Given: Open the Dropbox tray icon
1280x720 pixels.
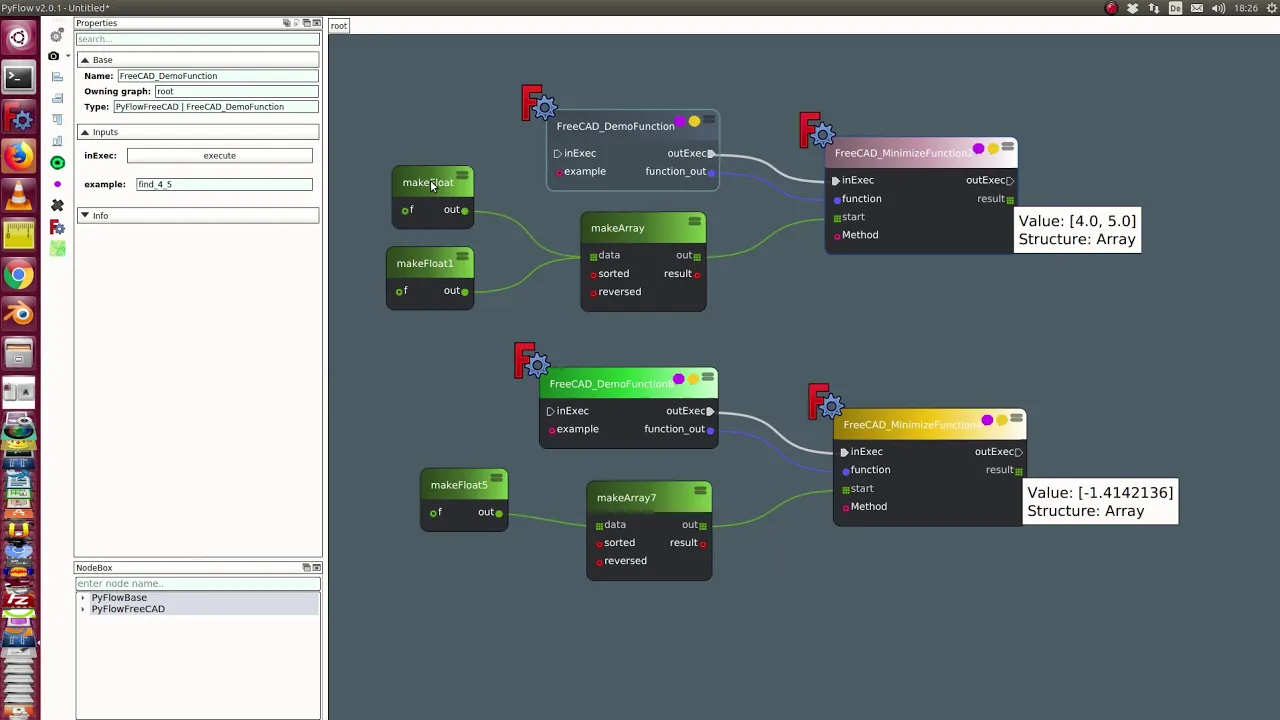Looking at the screenshot, I should 1133,8.
